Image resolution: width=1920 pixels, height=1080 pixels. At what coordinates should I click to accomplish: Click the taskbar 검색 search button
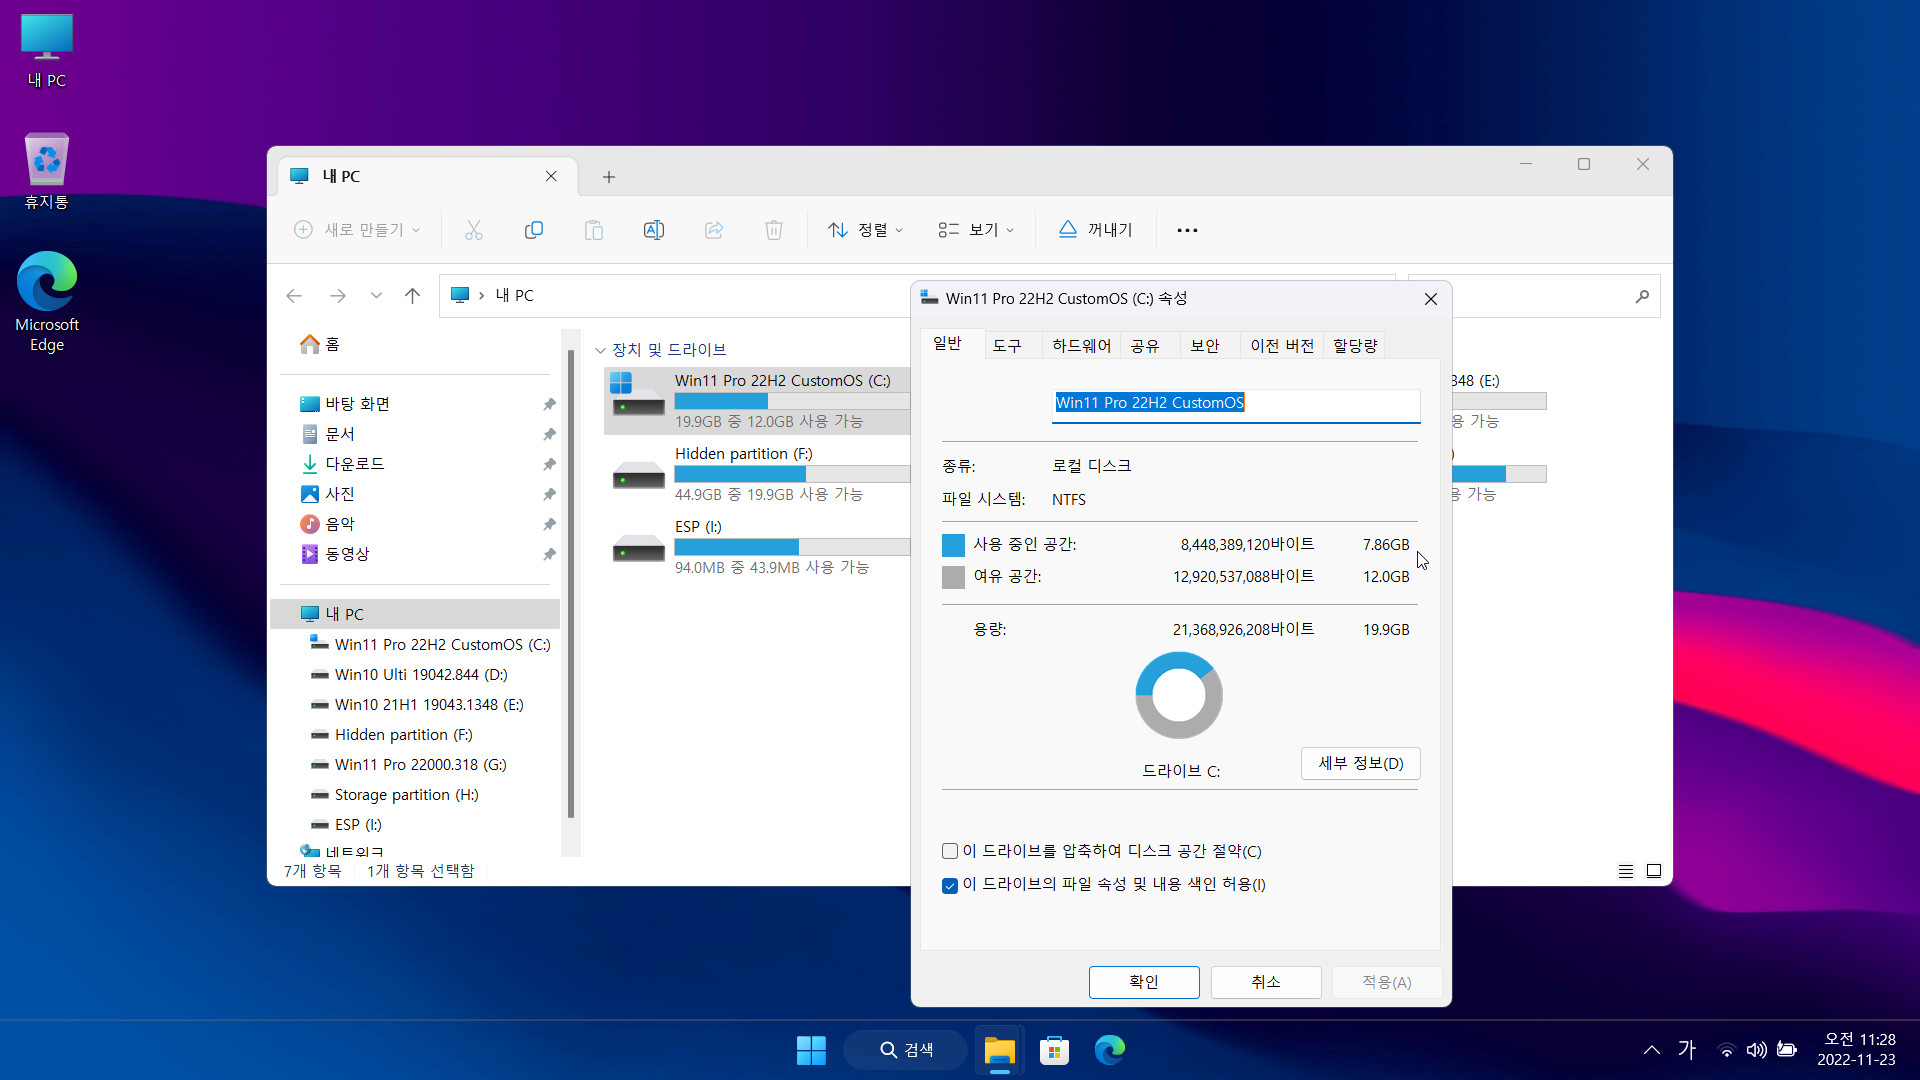pyautogui.click(x=906, y=1050)
